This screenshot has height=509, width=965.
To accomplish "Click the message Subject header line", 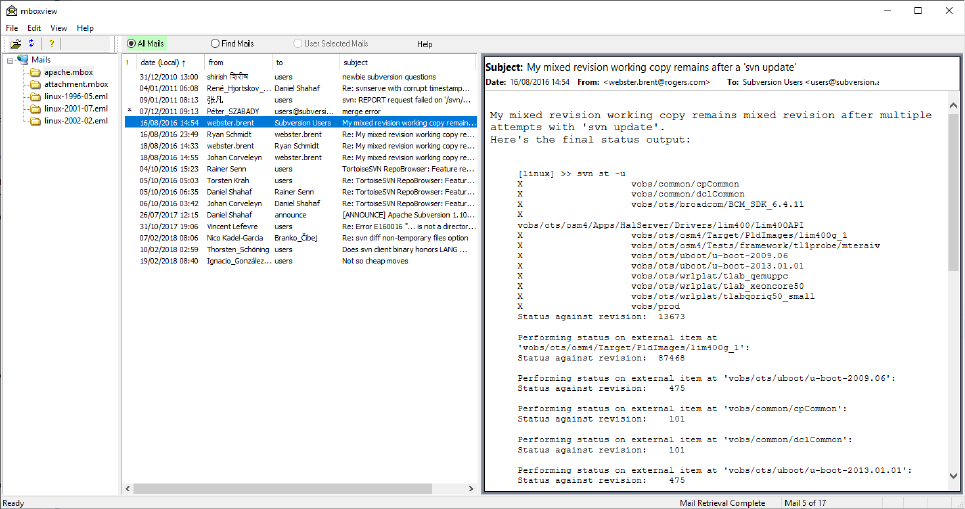I will click(x=641, y=68).
